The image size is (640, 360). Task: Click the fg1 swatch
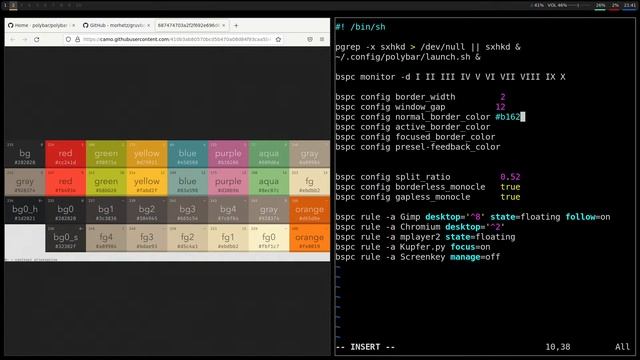pos(228,238)
